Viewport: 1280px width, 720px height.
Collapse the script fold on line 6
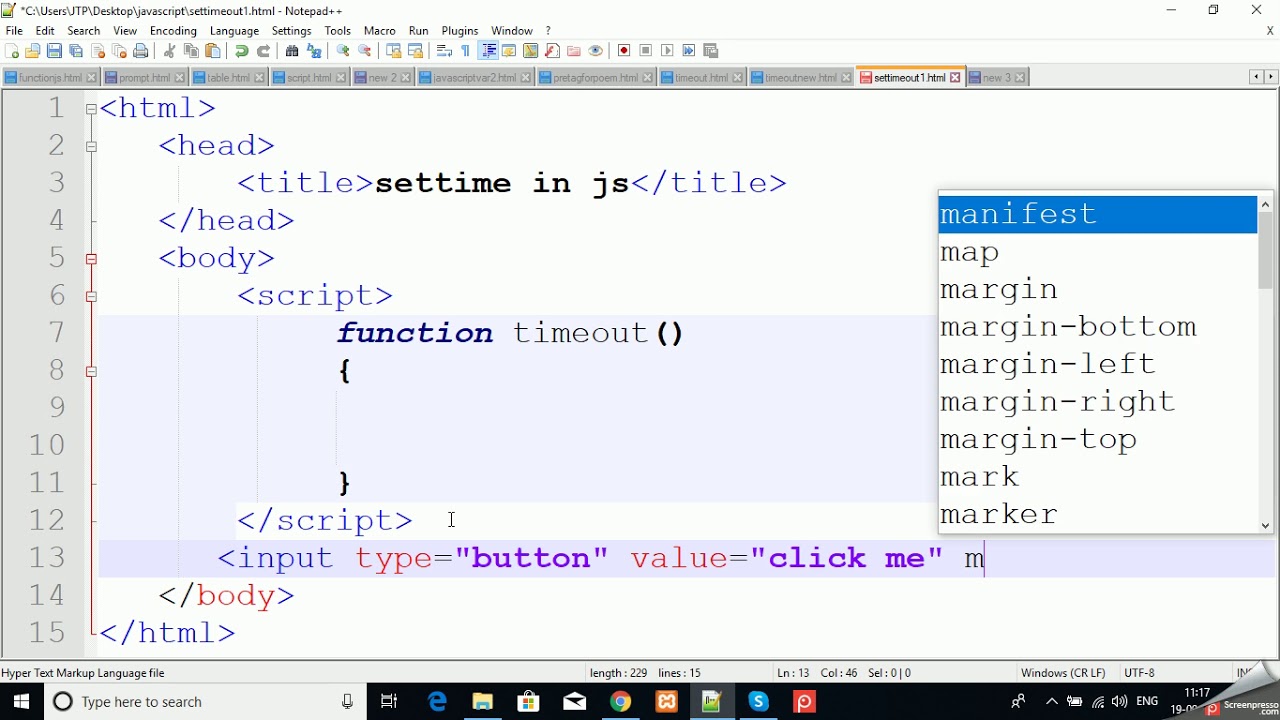coord(91,296)
